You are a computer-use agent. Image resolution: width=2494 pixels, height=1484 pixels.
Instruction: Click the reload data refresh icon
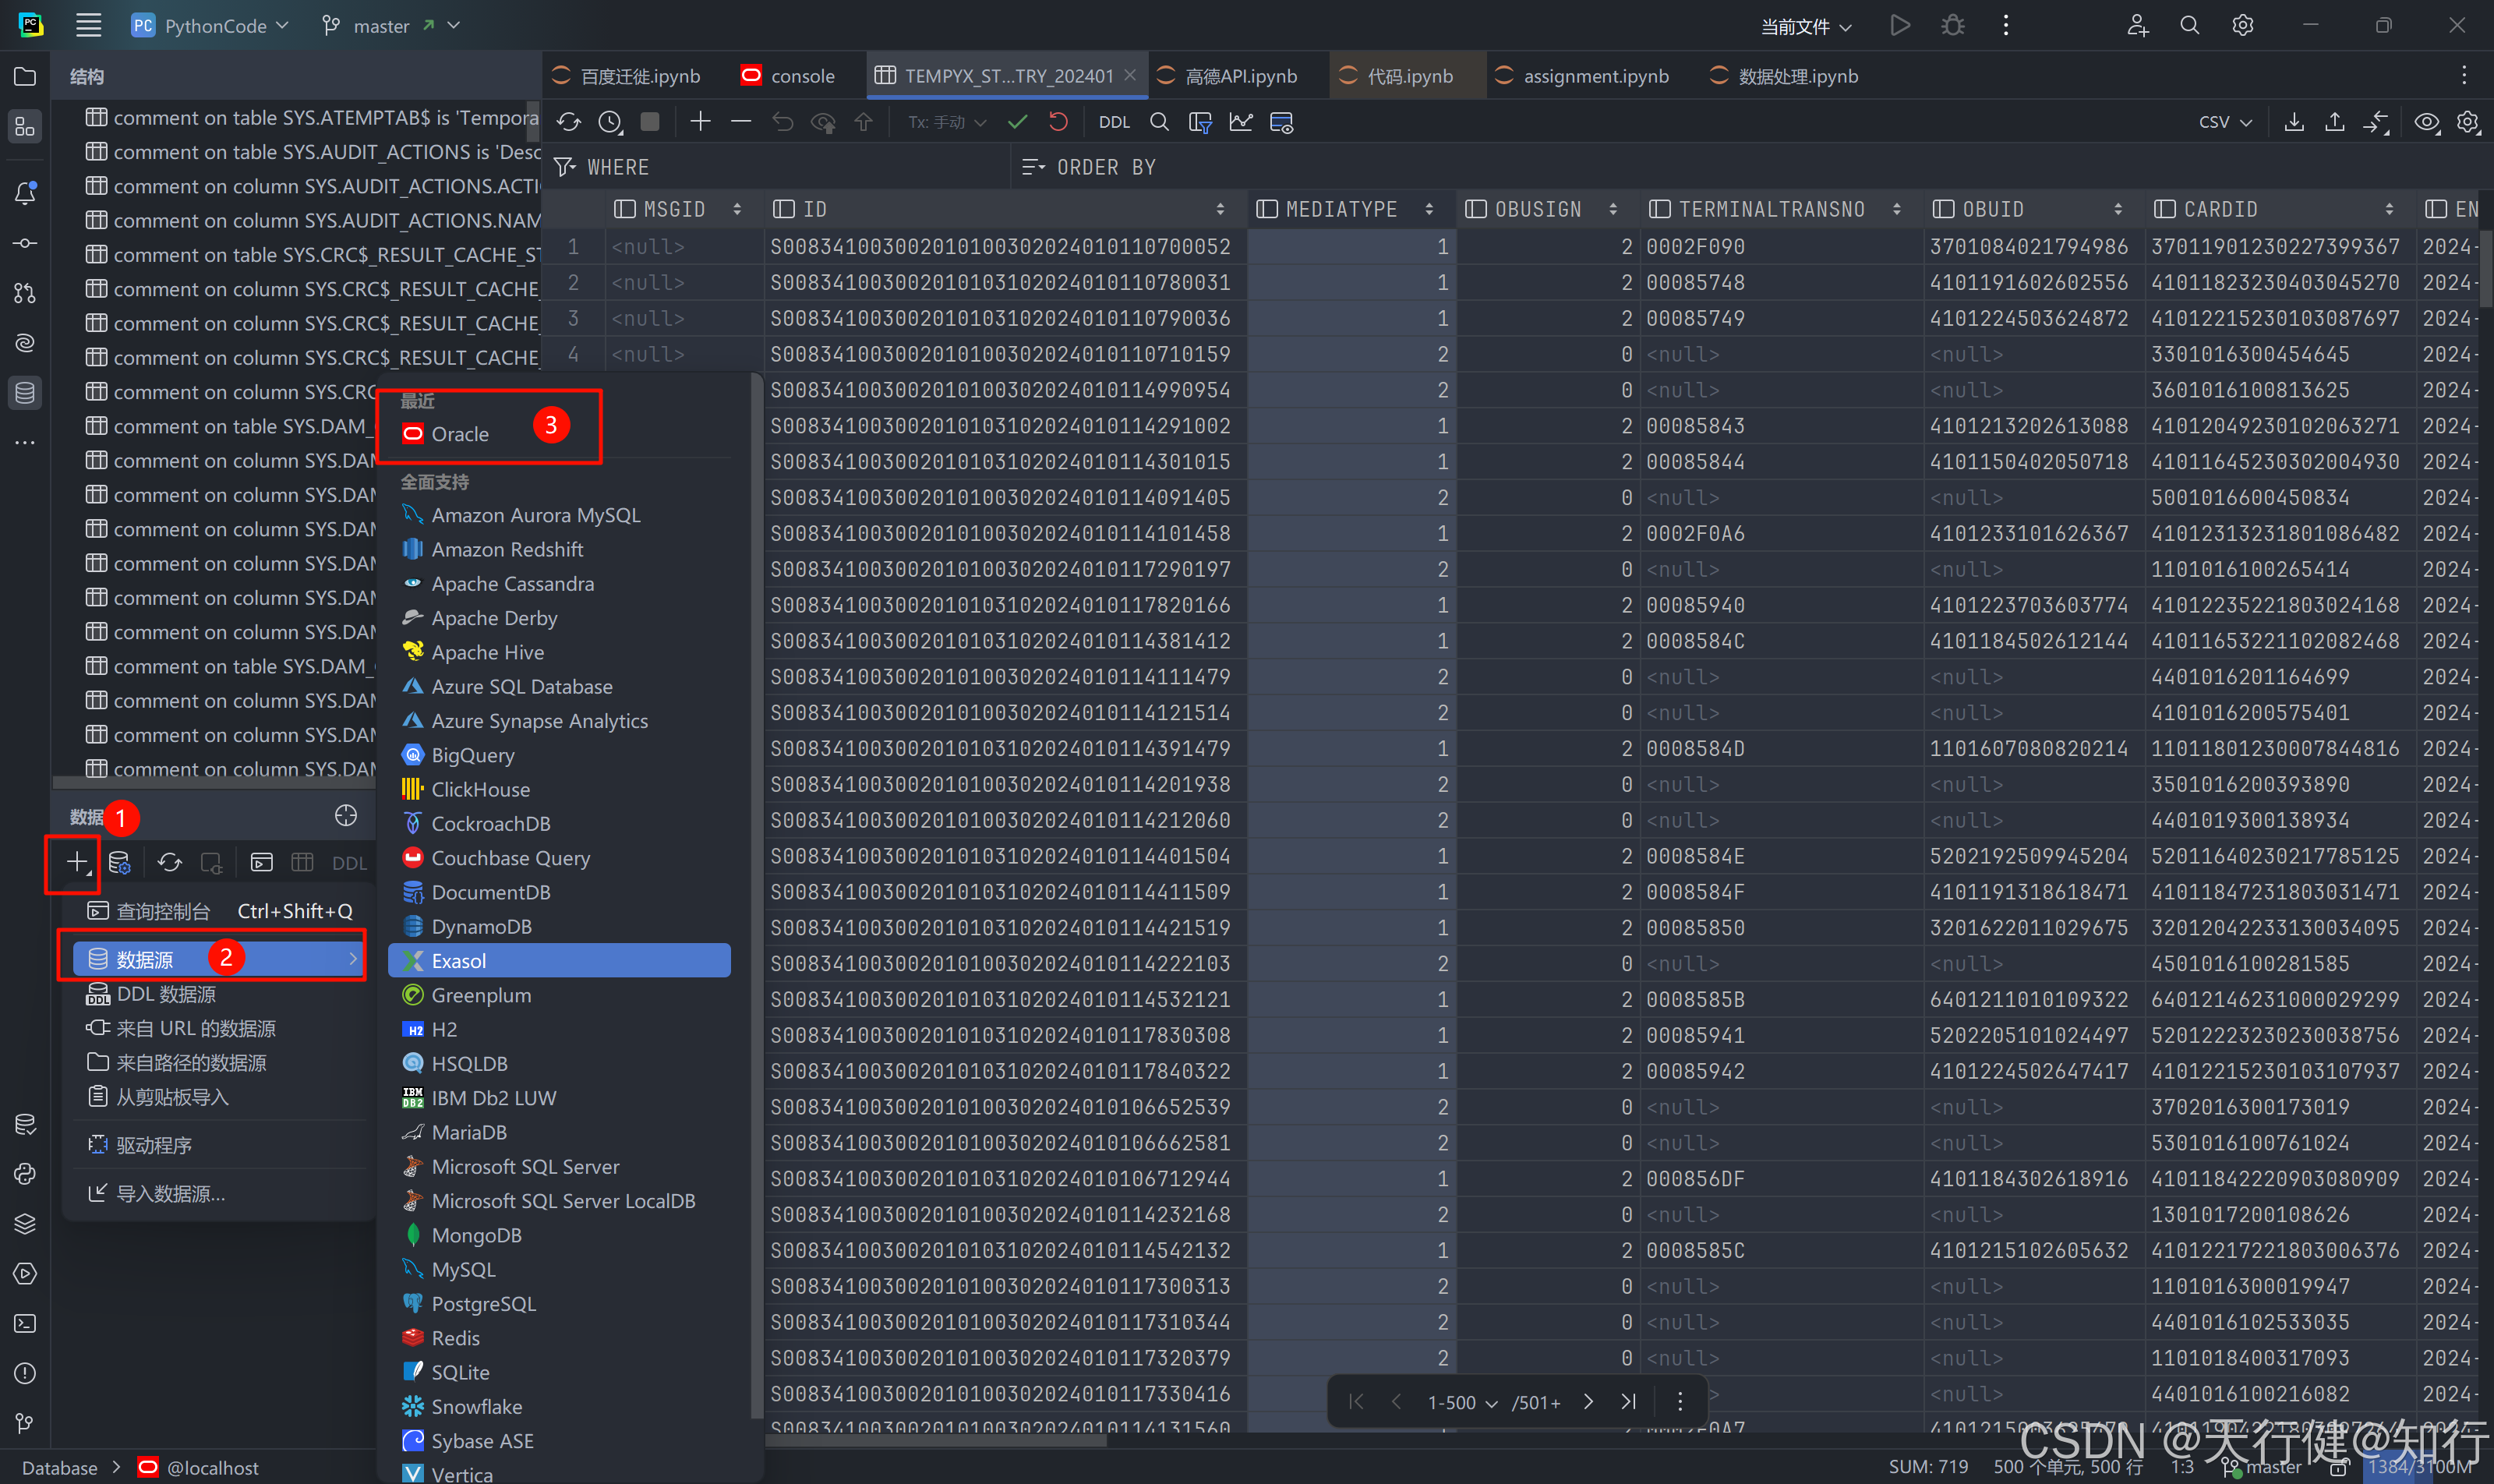[569, 122]
